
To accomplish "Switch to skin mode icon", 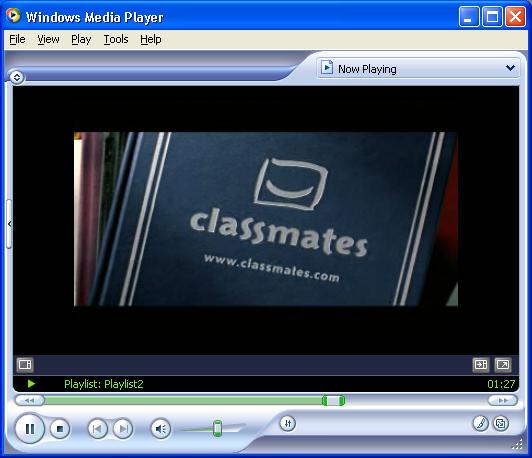I will tap(501, 423).
